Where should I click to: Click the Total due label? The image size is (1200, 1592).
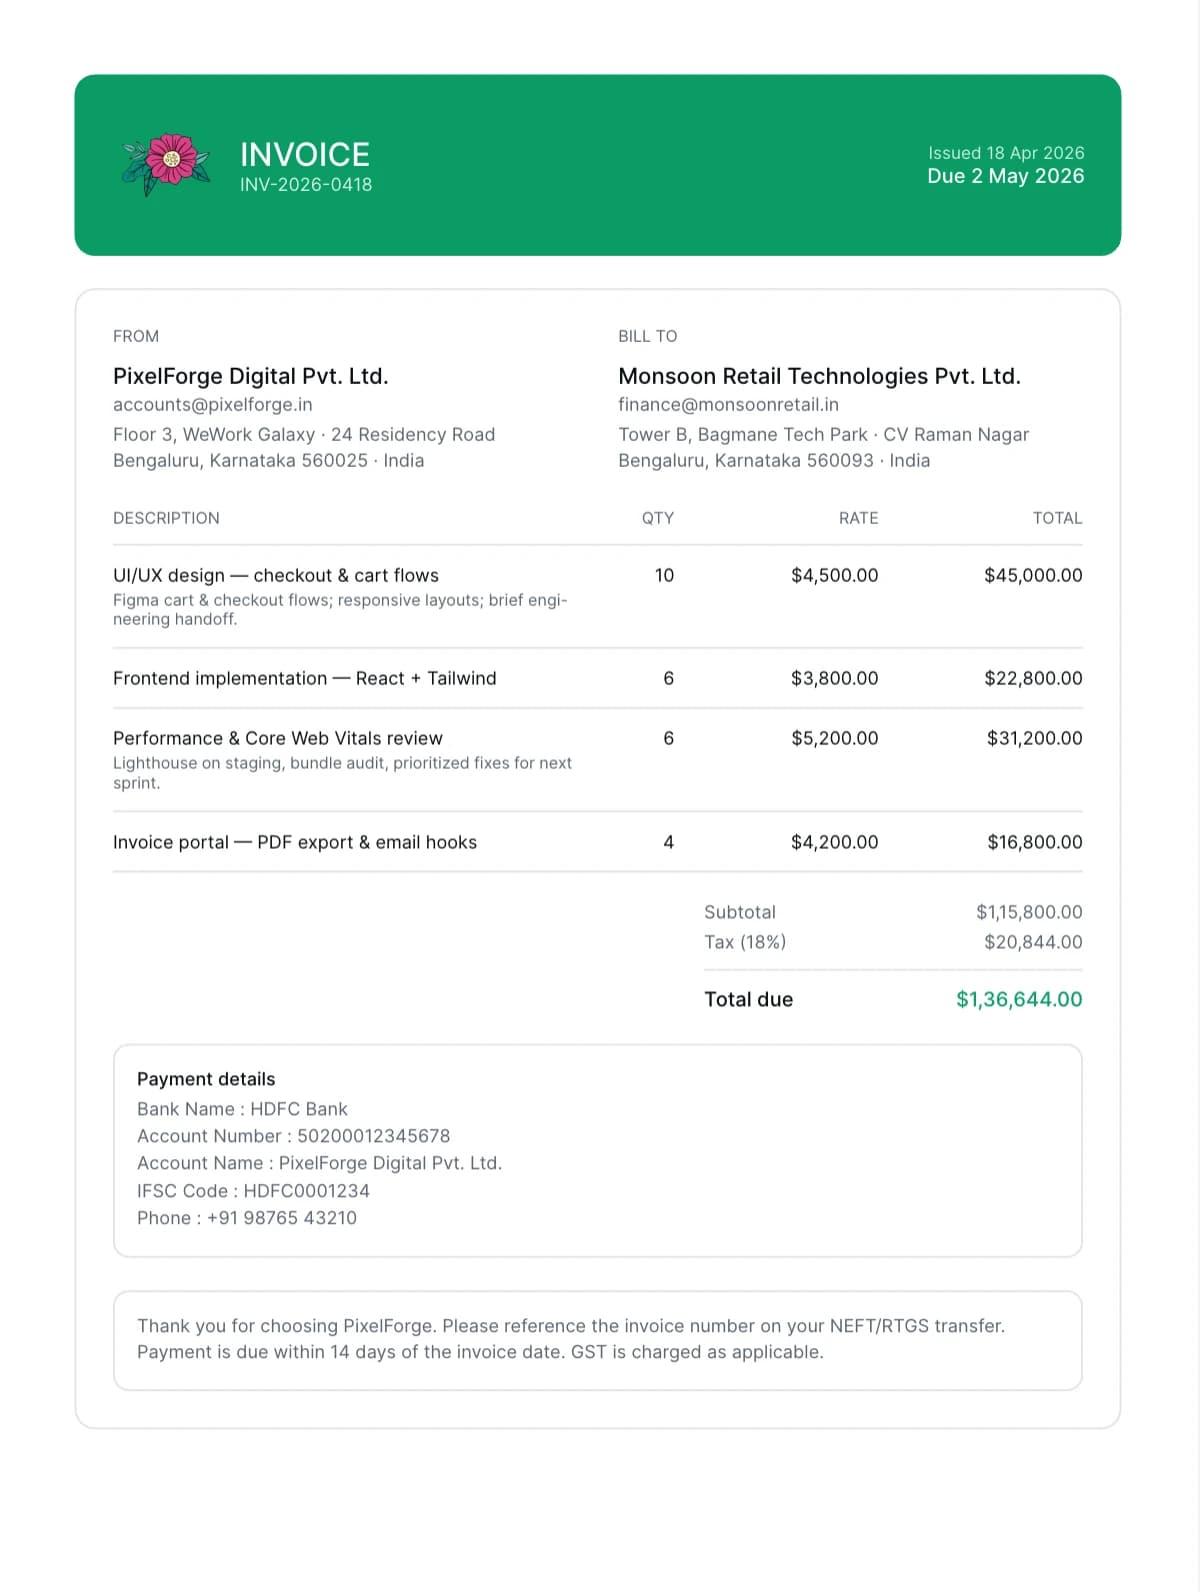[748, 1000]
